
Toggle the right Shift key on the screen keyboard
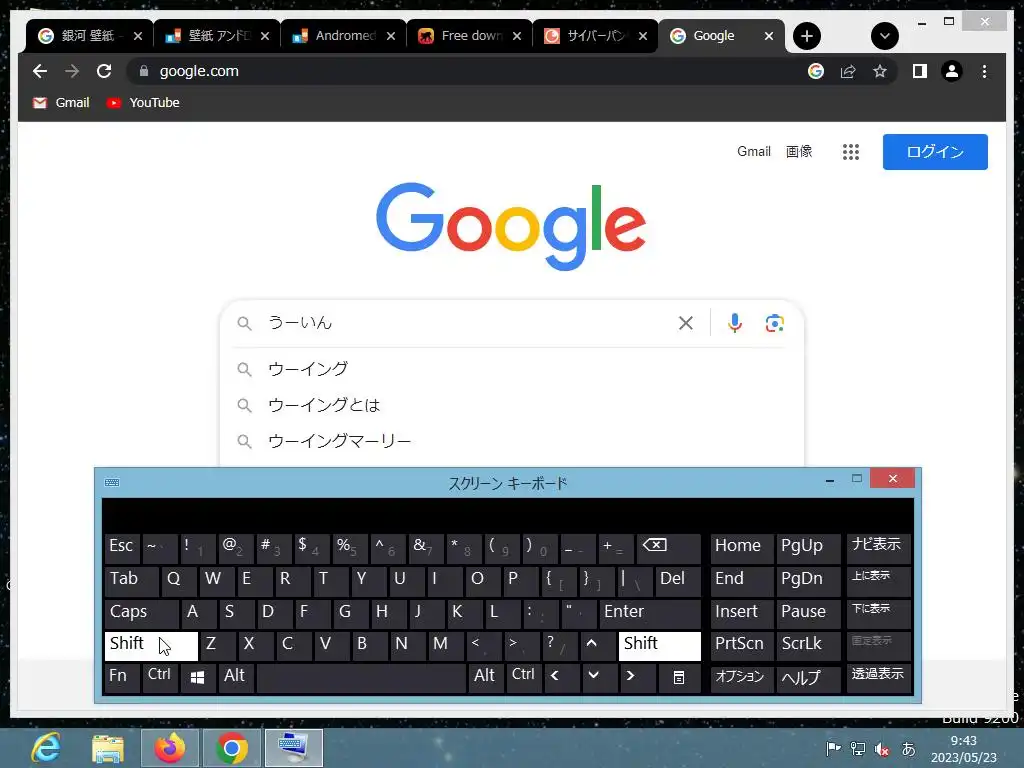tap(660, 645)
